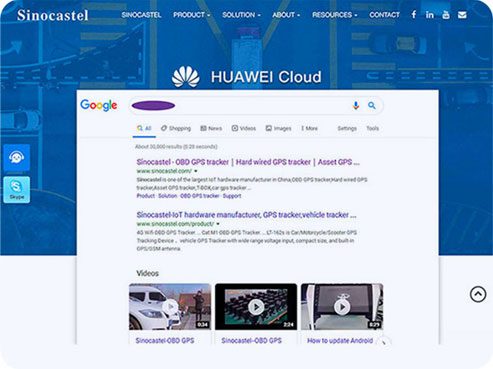Expand the RESOURCES dropdown menu
The width and height of the screenshot is (493, 369).
334,15
